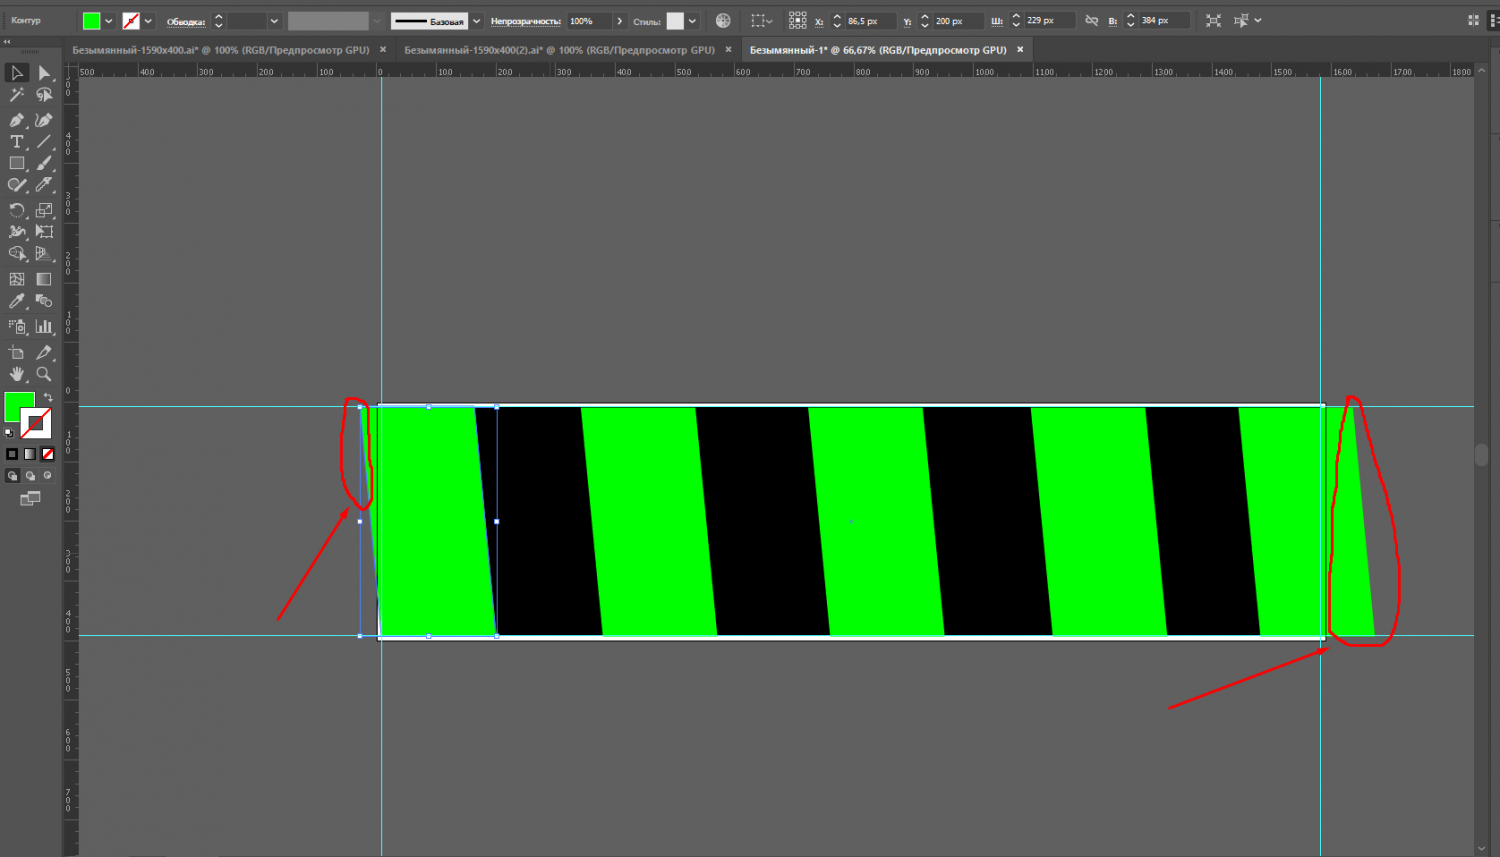Select the Paintbrush tool
The width and height of the screenshot is (1500, 857).
pos(44,163)
